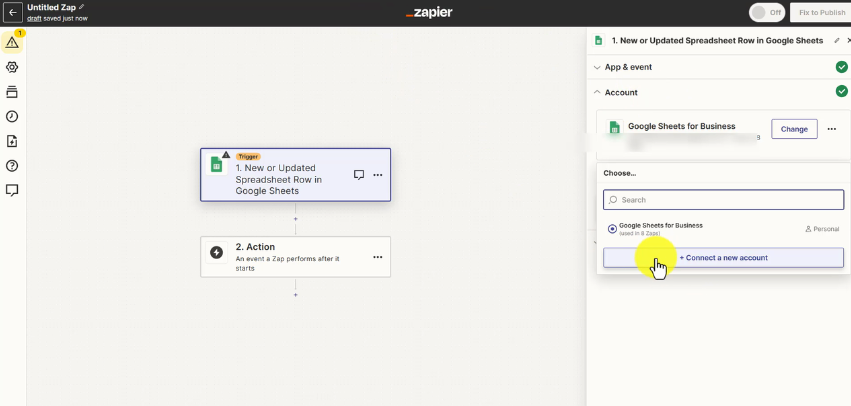Screen dimensions: 851x406
Task: Click the Personal label in account row
Action: coord(822,229)
